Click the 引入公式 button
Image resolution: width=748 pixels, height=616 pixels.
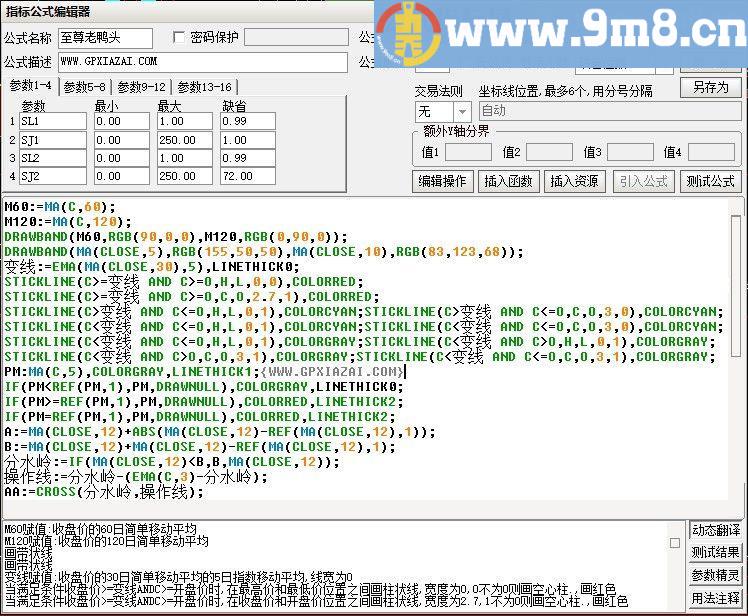644,181
